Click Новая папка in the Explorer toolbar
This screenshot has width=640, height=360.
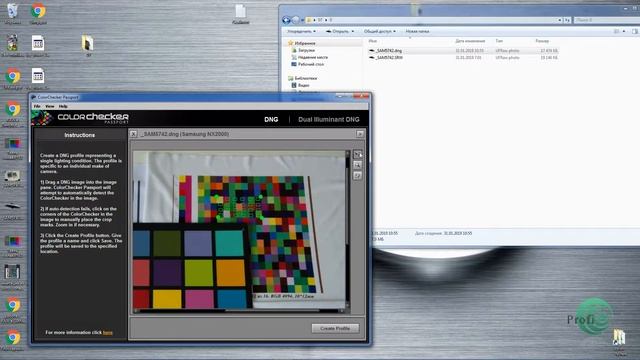pyautogui.click(x=417, y=31)
